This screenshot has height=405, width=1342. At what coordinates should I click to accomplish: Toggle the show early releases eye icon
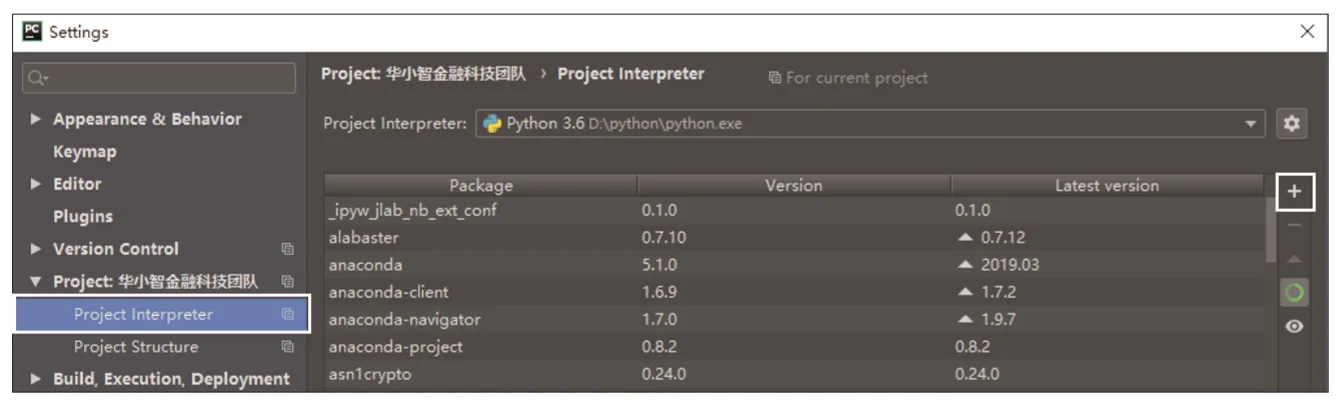(1294, 326)
